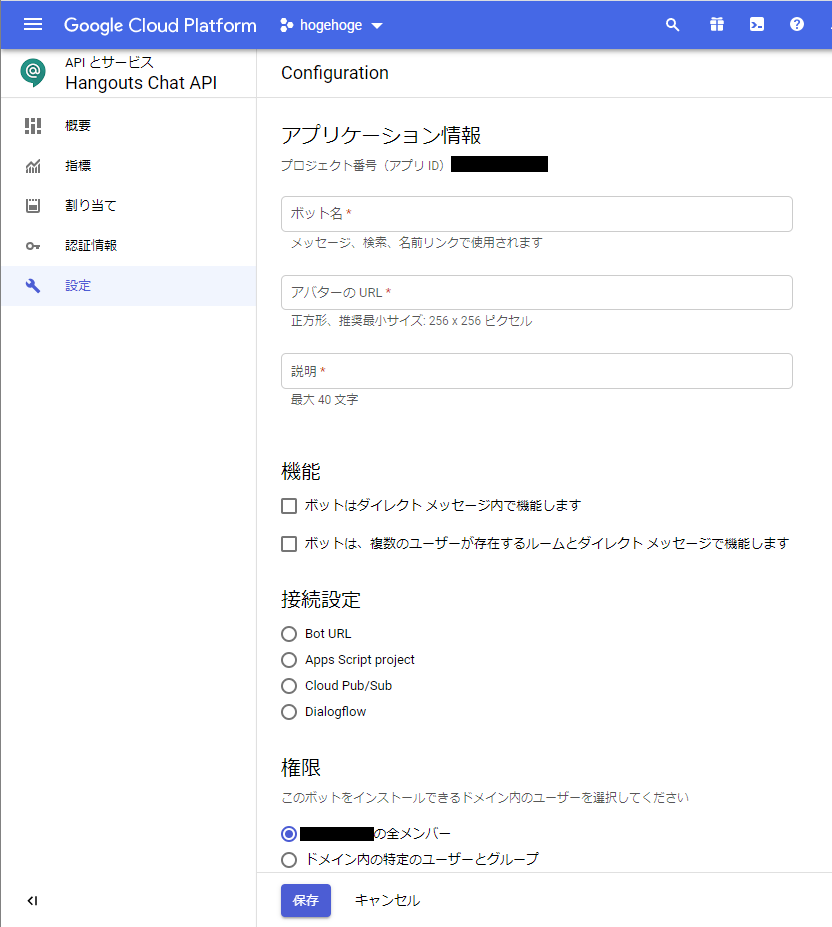Select 設定 in the sidebar
This screenshot has height=927, width=832.
[128, 286]
